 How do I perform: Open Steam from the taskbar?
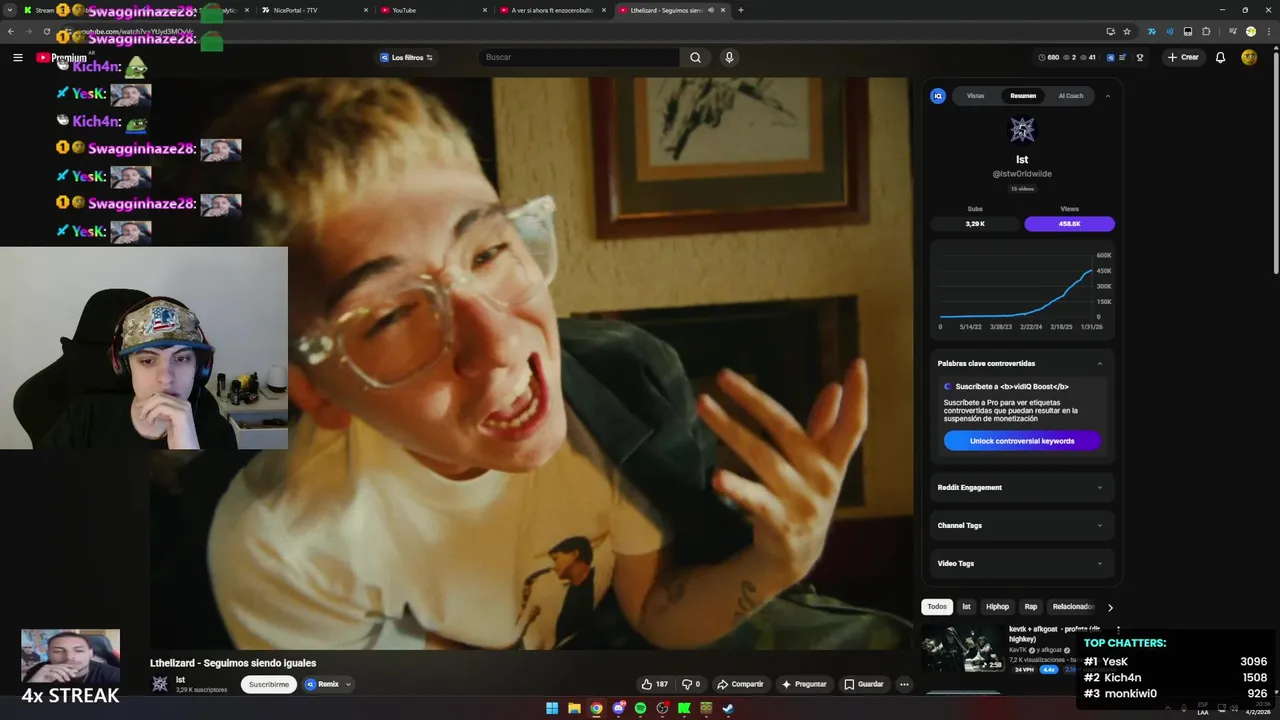(x=728, y=708)
